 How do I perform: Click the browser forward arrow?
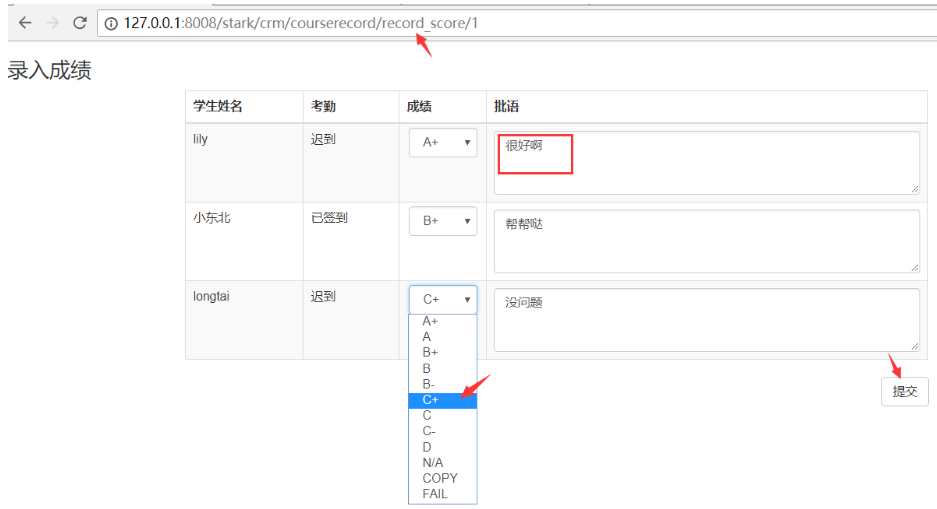[x=53, y=23]
